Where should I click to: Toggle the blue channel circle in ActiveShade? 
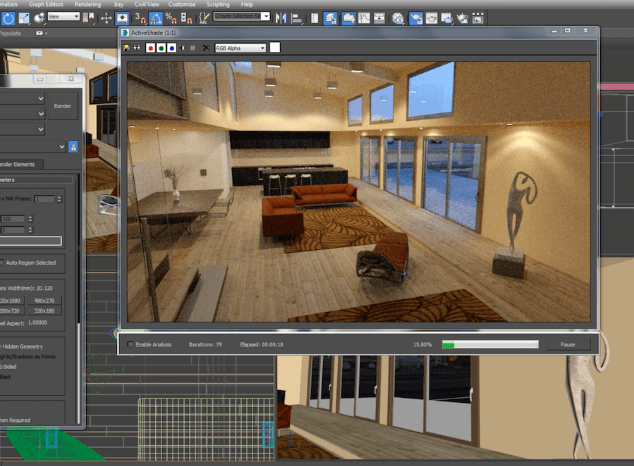172,47
